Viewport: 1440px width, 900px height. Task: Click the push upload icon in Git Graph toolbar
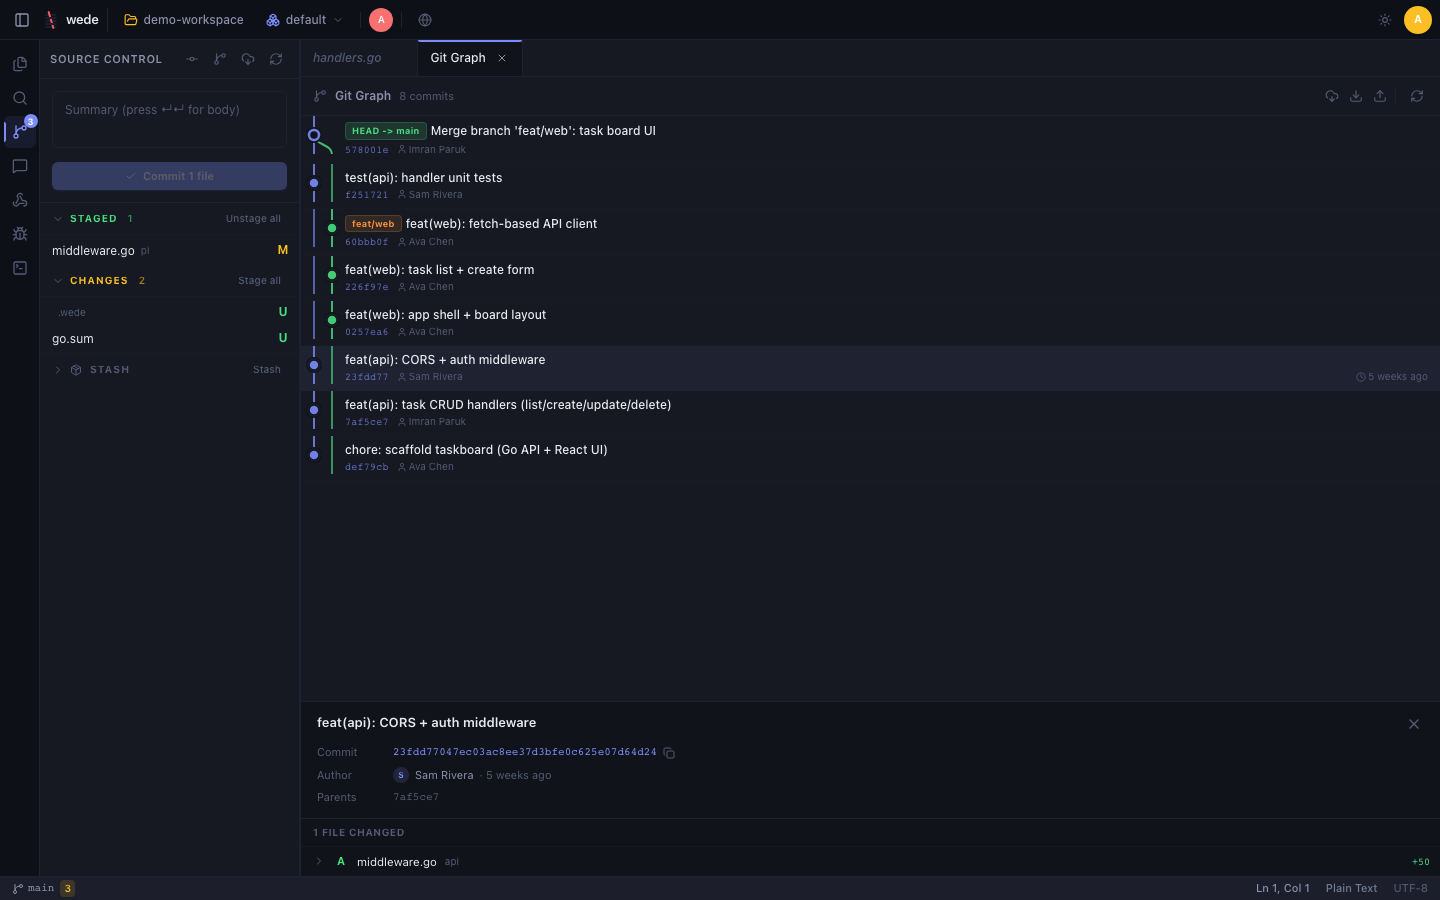(1380, 96)
